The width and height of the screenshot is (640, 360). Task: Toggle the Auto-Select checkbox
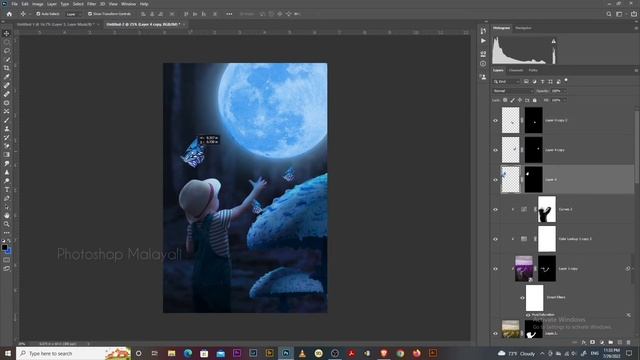(x=38, y=14)
